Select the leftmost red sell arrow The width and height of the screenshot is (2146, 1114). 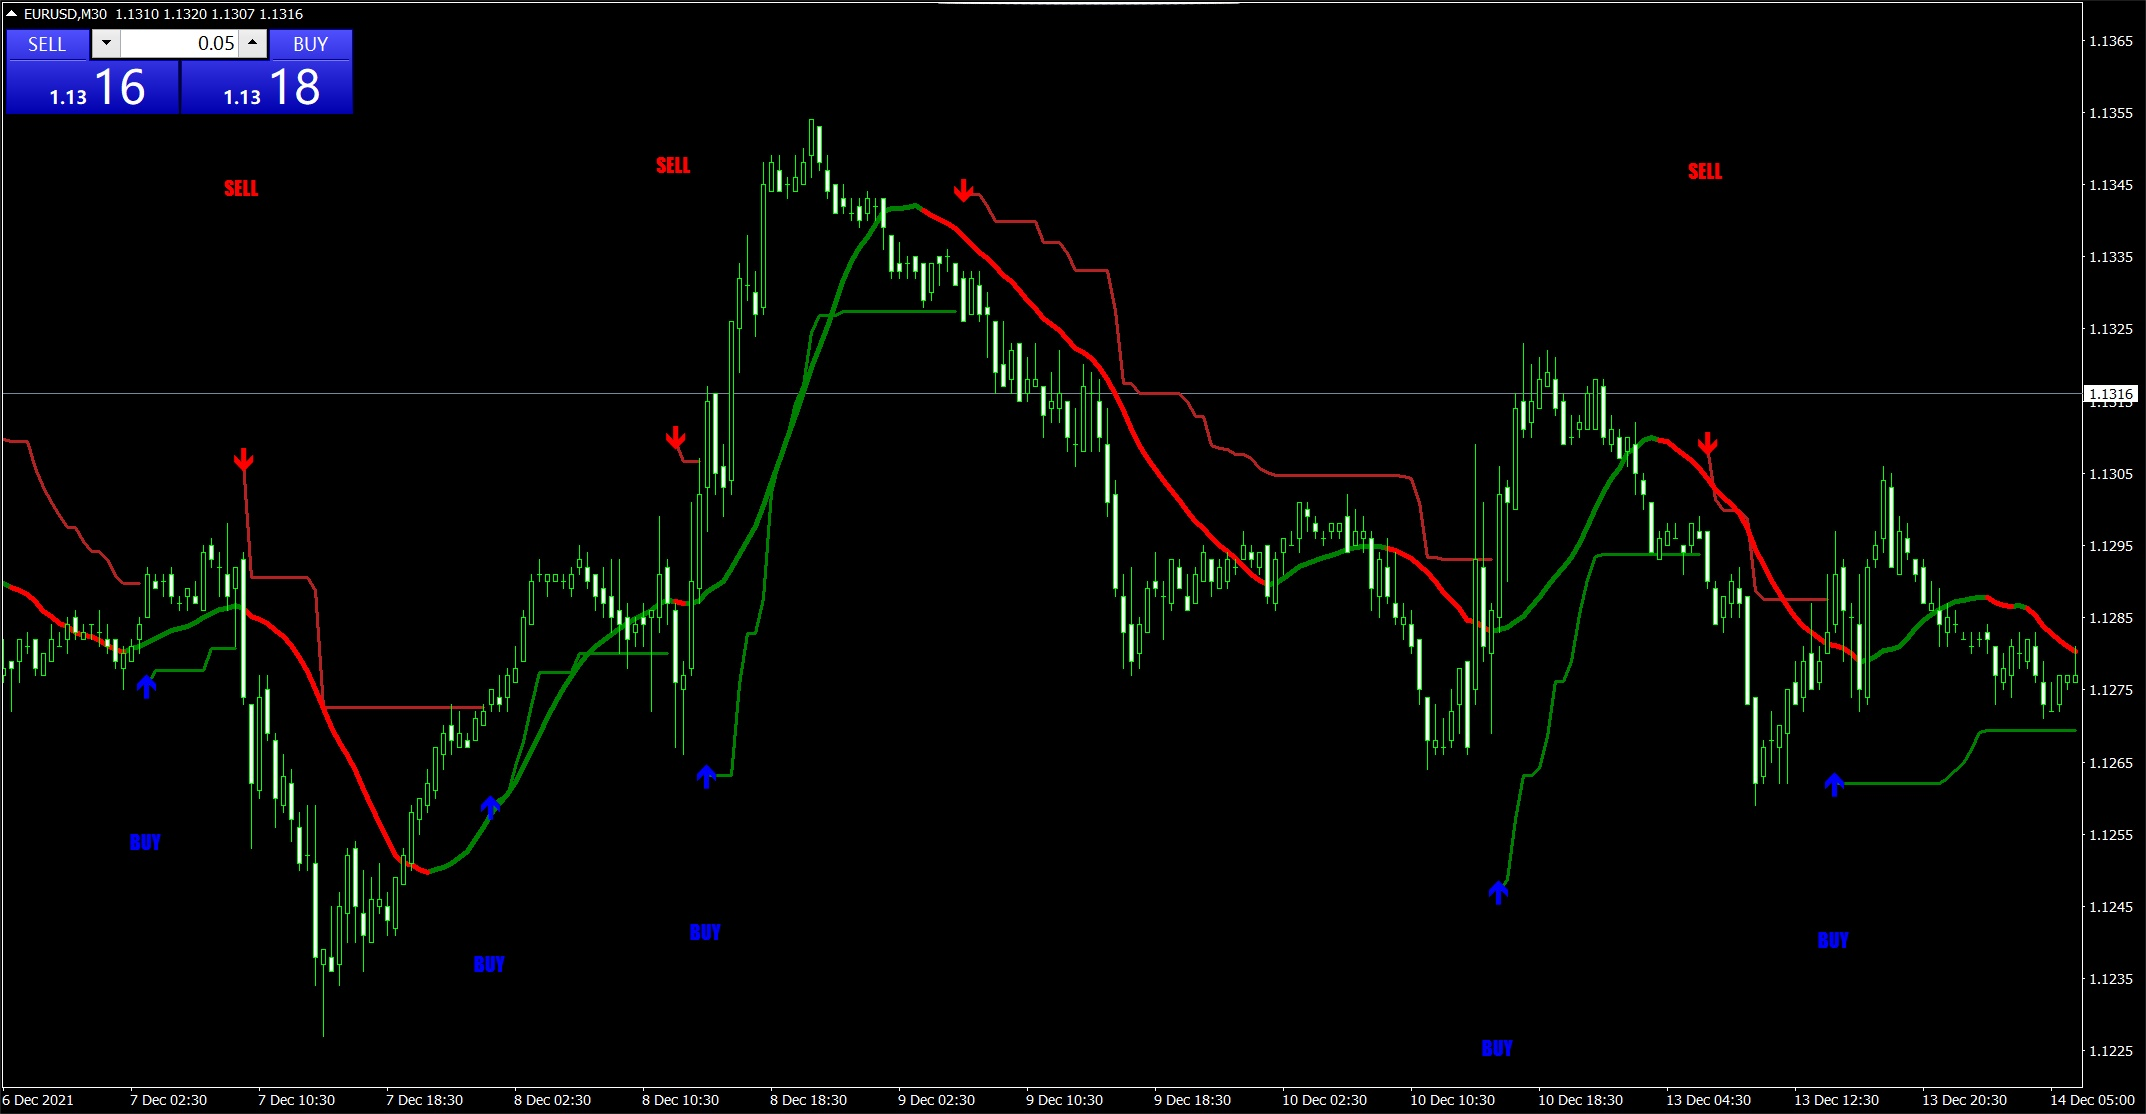243,460
